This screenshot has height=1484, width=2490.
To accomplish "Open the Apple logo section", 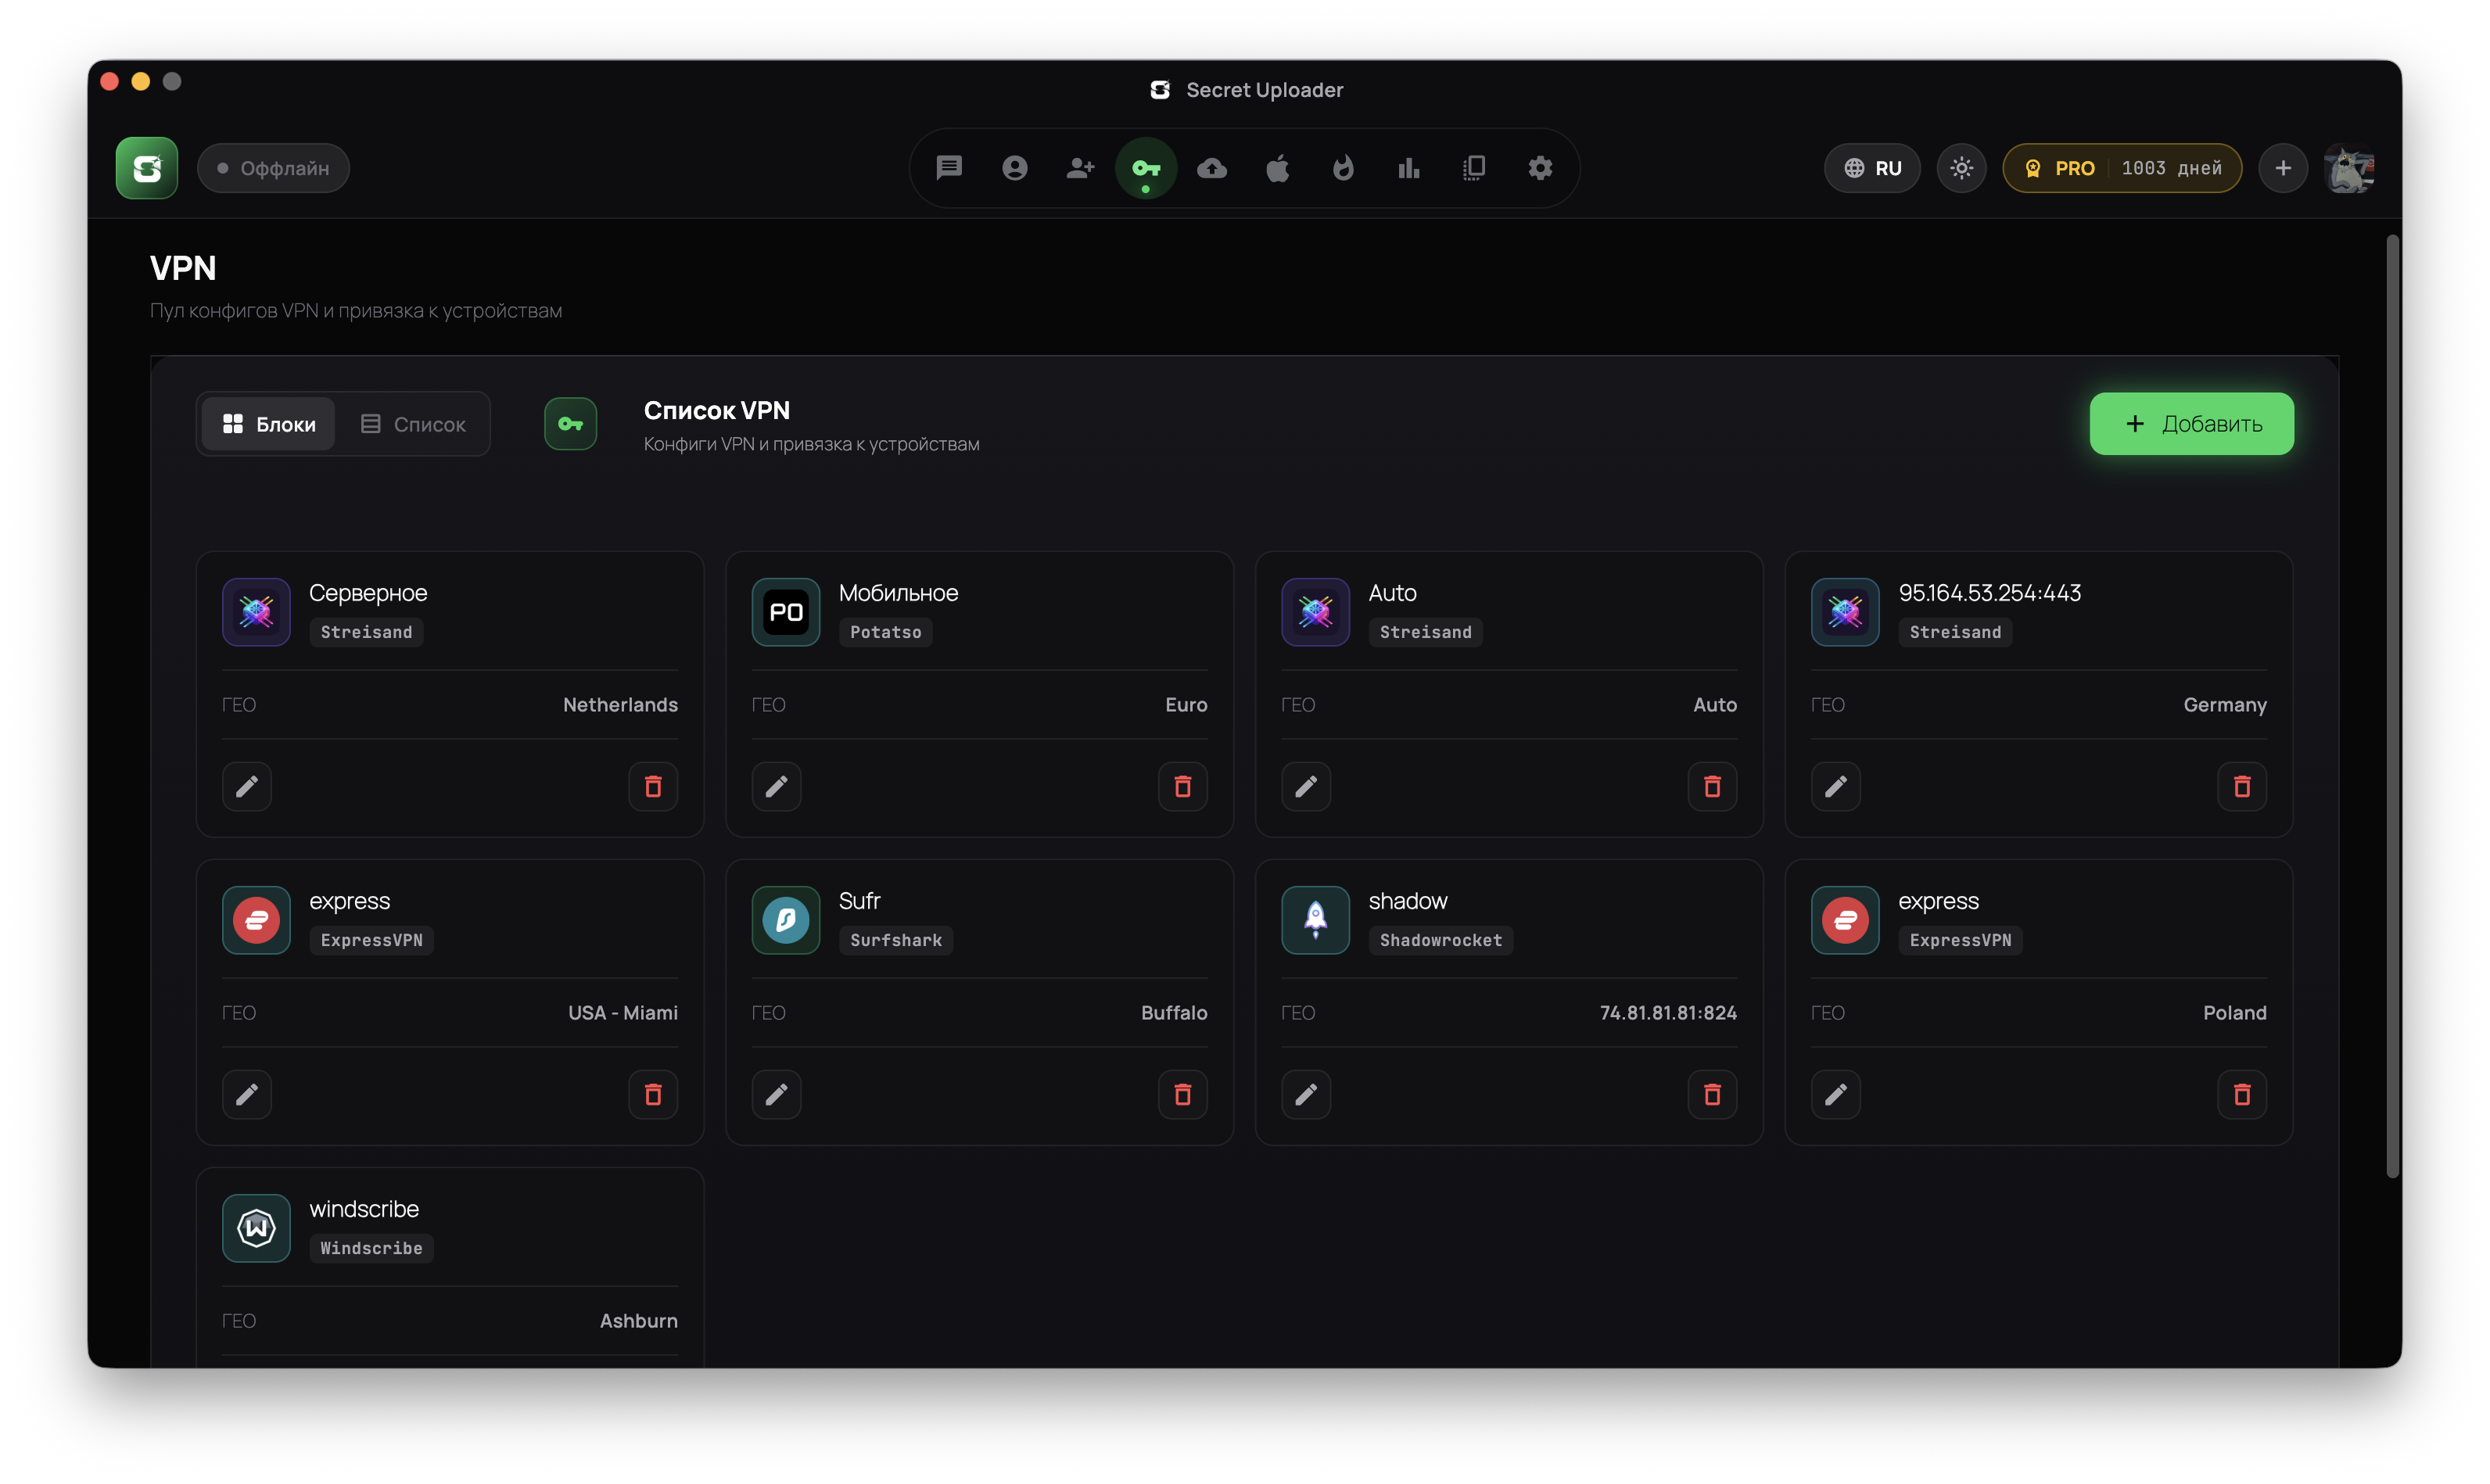I will [x=1277, y=168].
